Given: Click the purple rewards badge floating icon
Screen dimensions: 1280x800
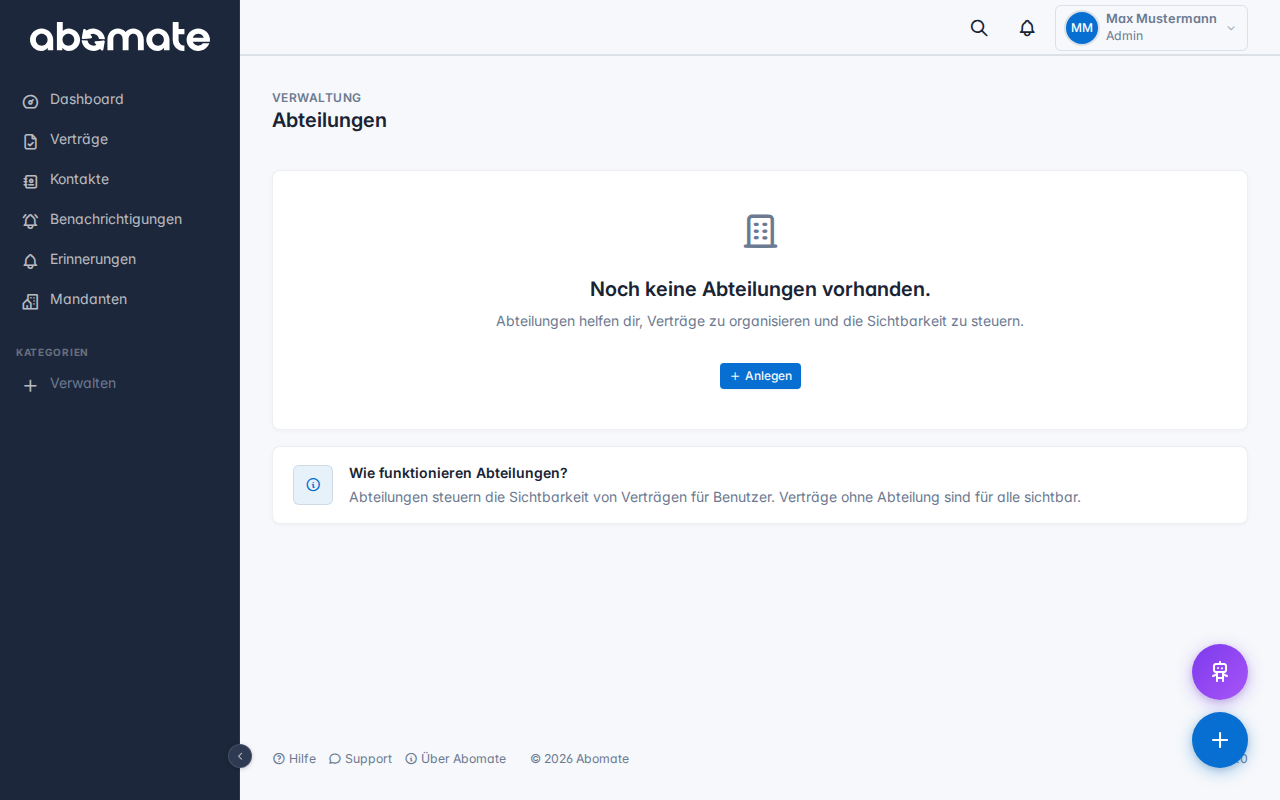Looking at the screenshot, I should coord(1219,671).
